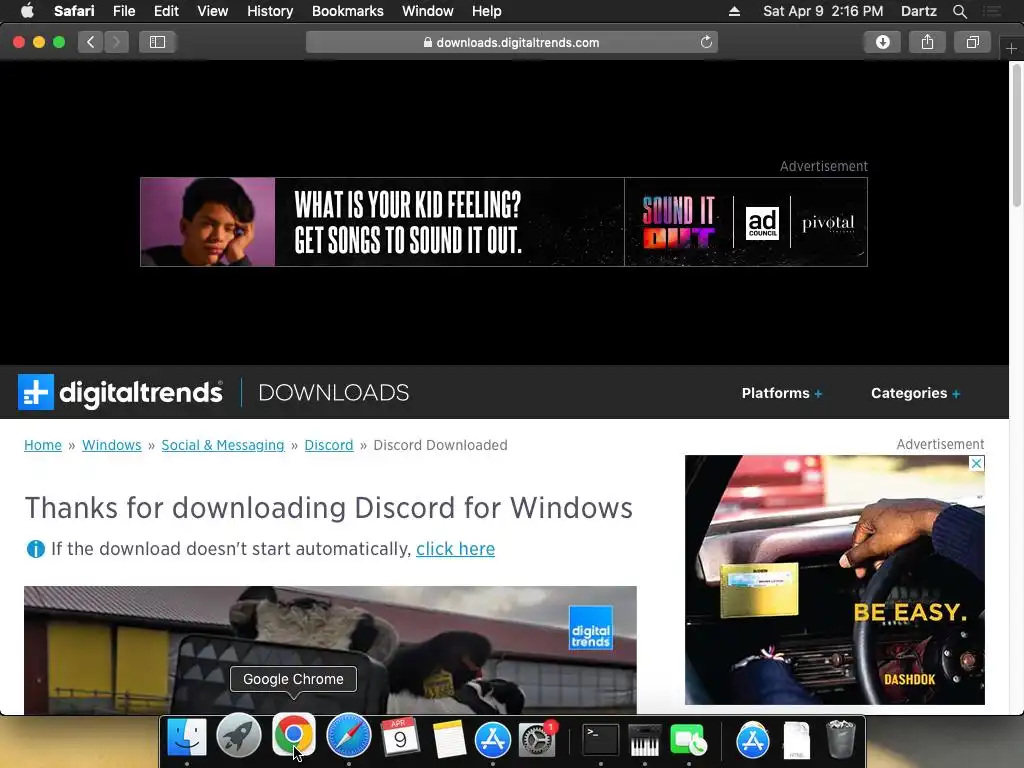Screen dimensions: 1024x768
Task: Click the Safari compass in the Dock
Action: tap(349, 736)
